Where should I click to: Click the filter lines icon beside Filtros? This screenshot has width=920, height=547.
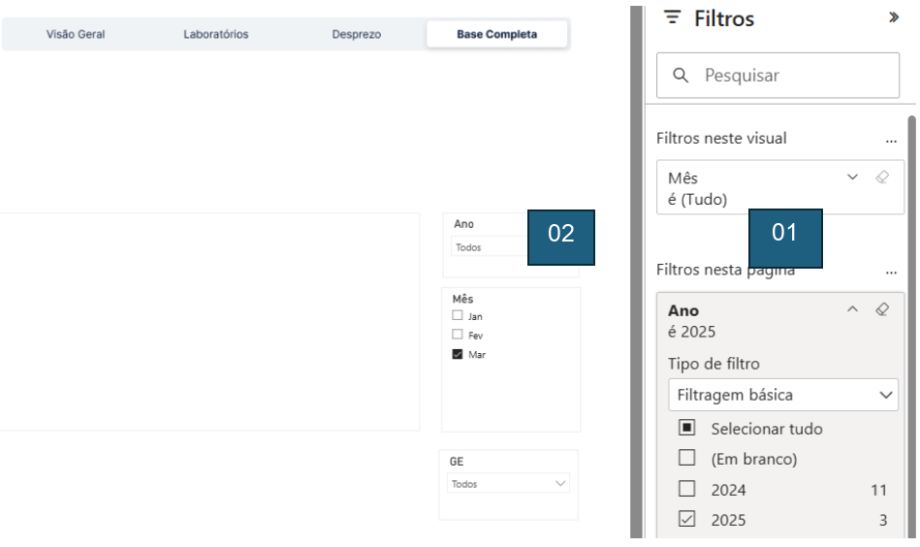pyautogui.click(x=673, y=18)
